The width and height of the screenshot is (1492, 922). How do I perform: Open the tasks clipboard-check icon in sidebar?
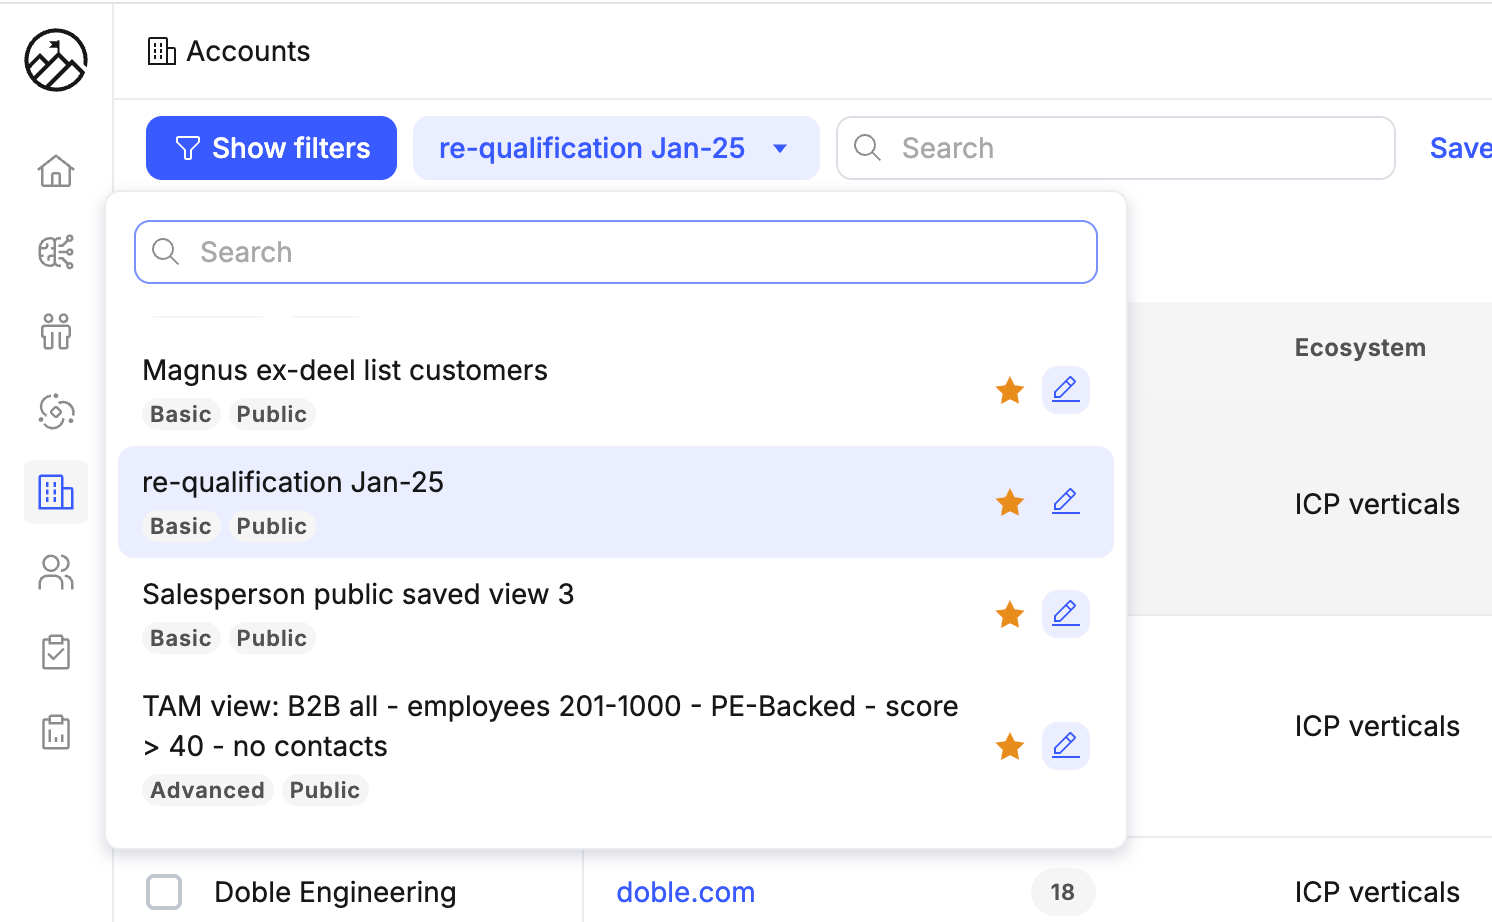56,652
